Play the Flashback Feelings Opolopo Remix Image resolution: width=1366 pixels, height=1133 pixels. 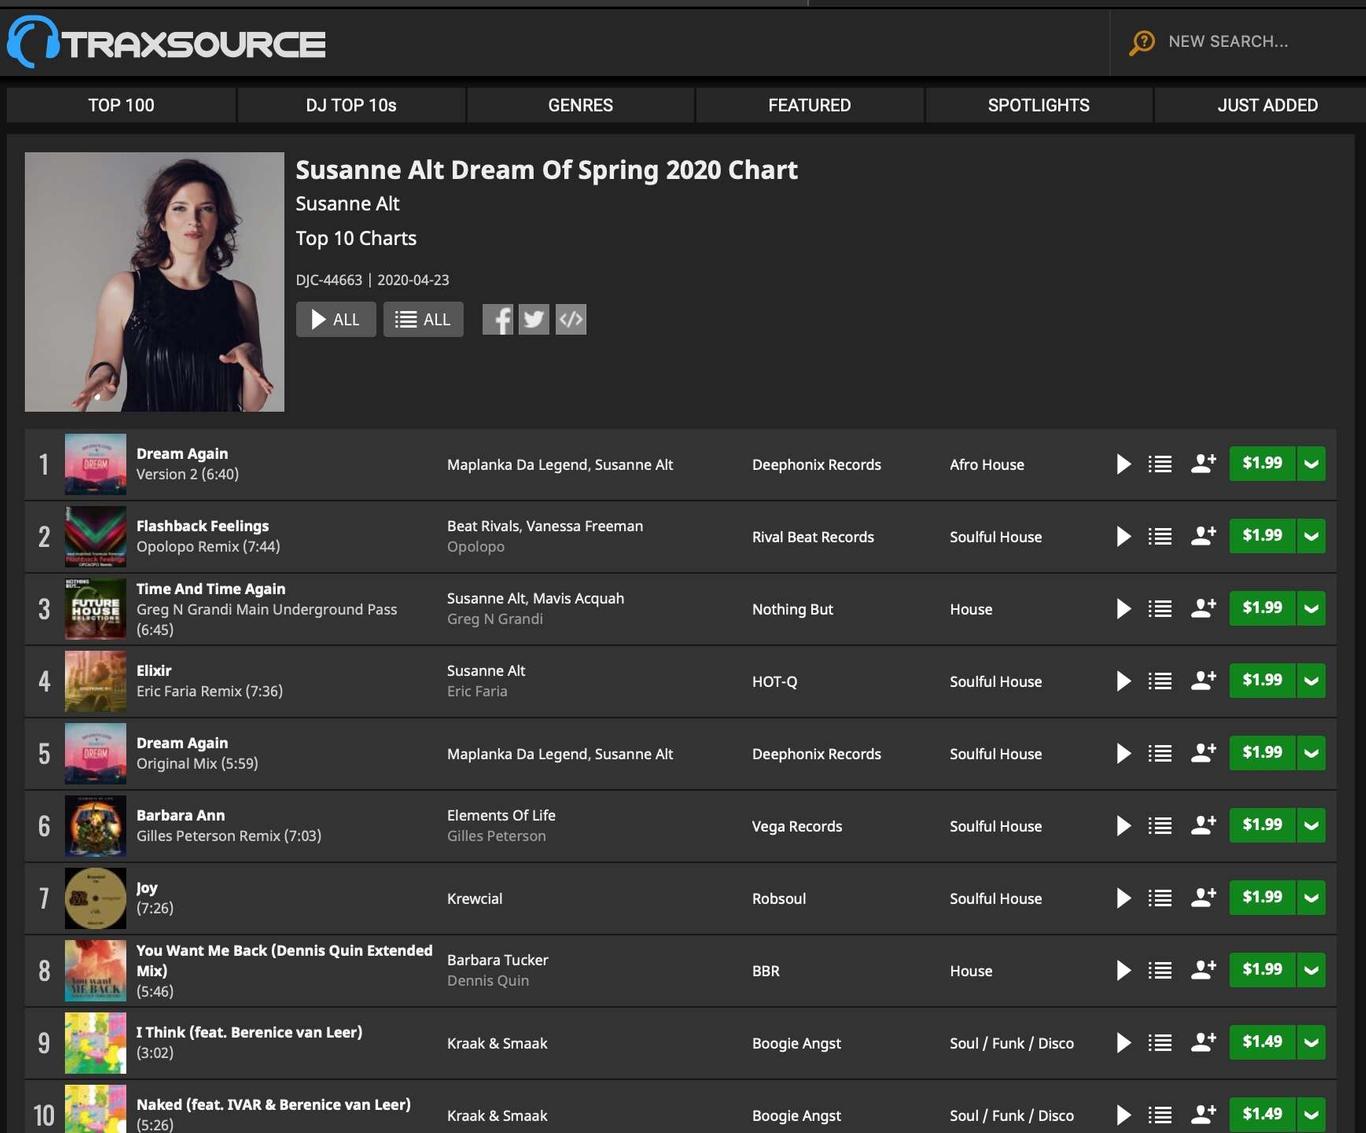point(1123,537)
